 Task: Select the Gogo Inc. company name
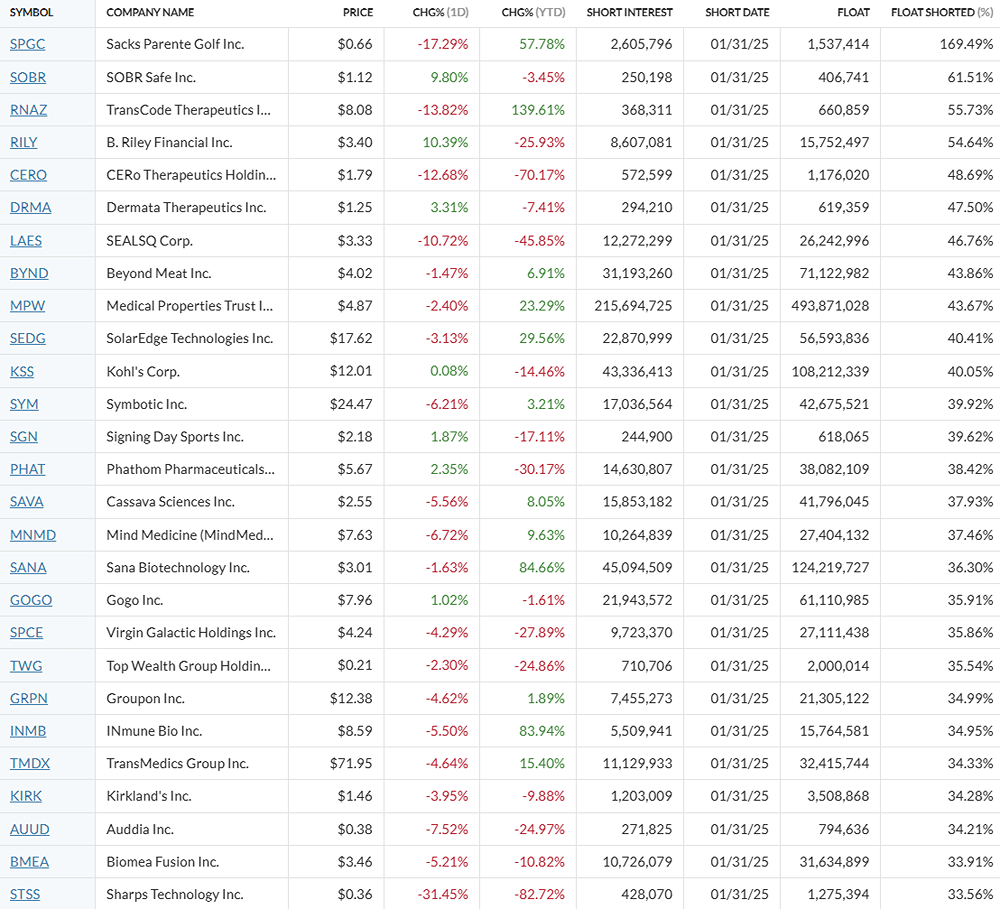point(135,600)
